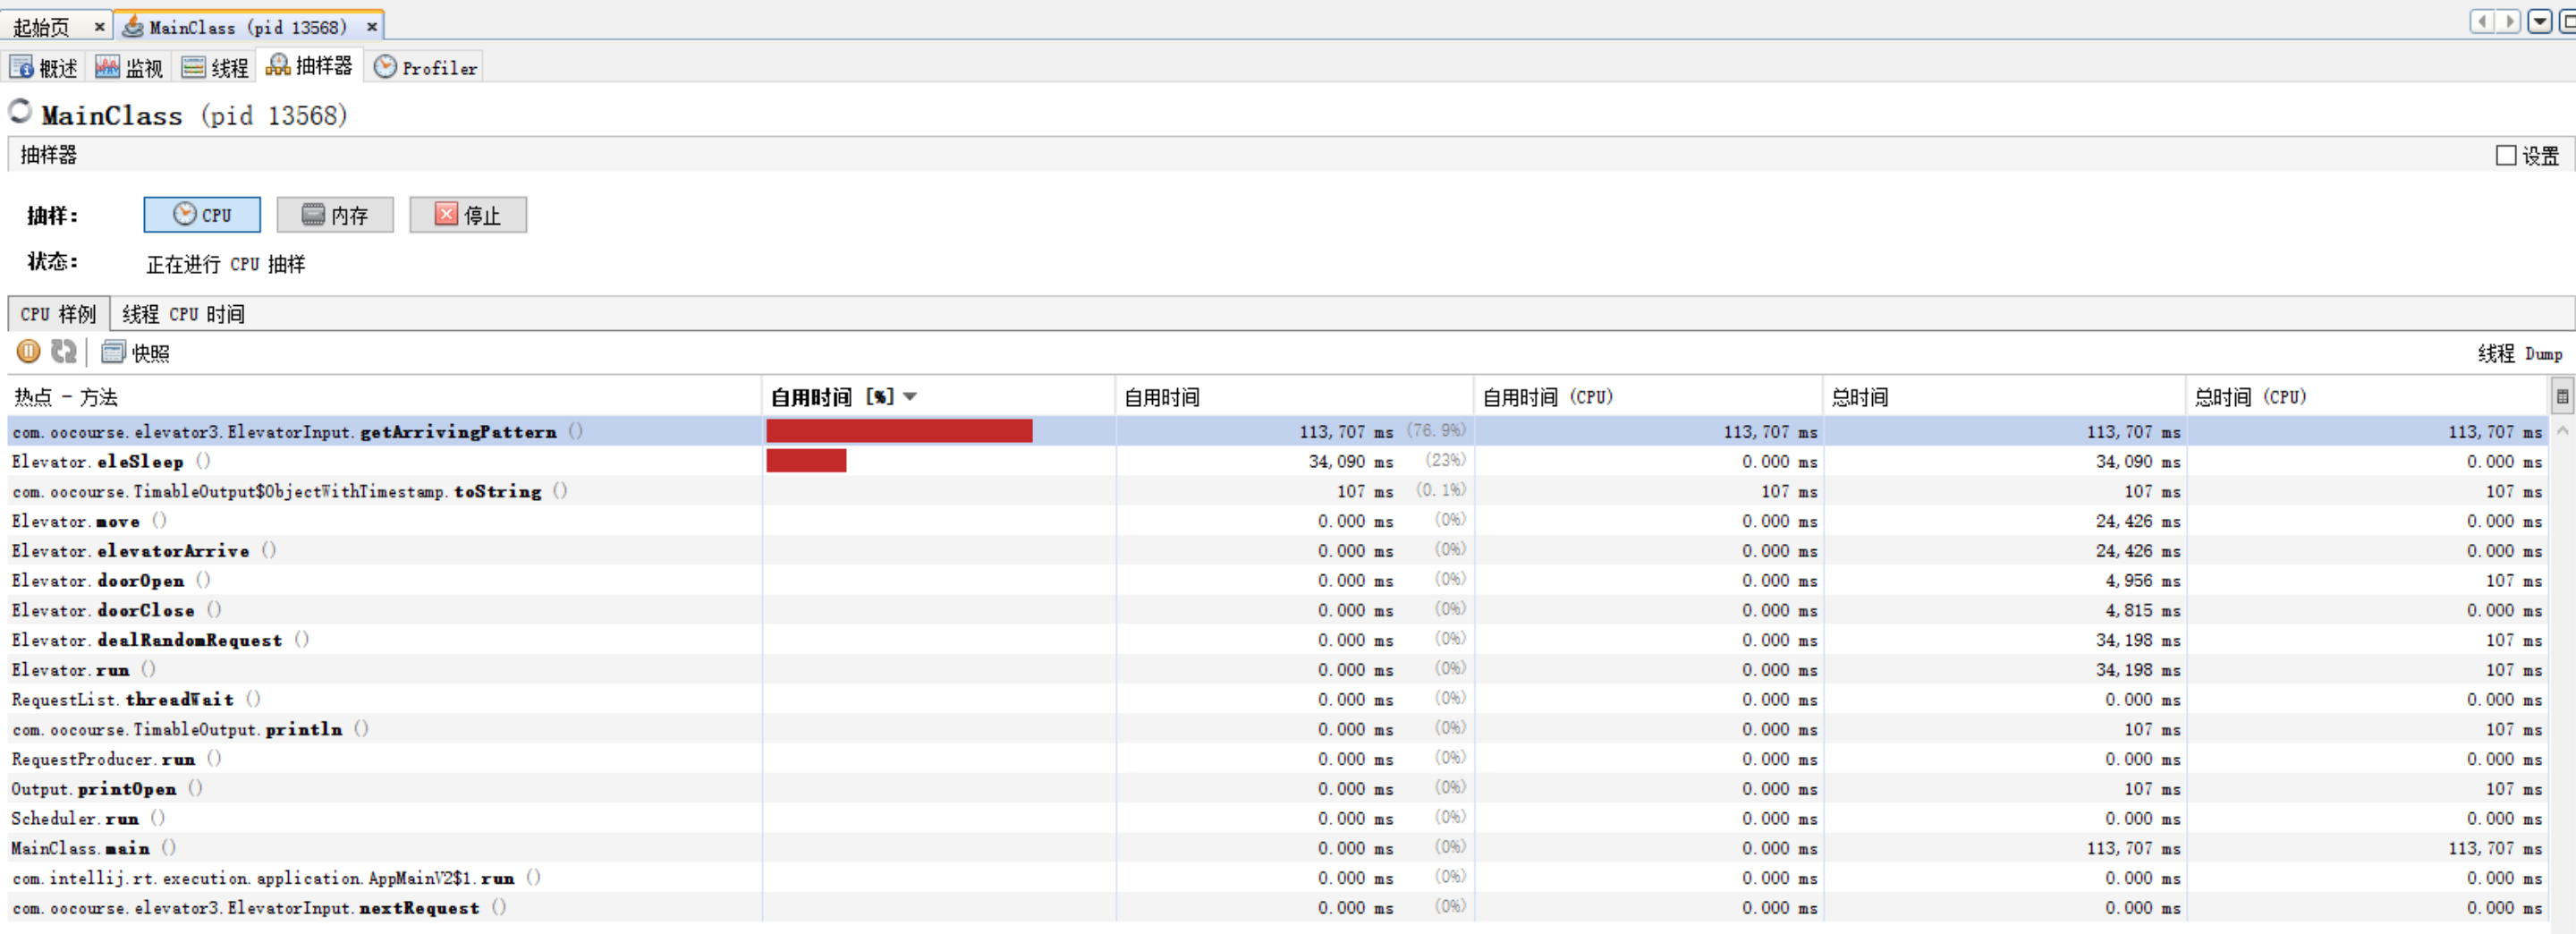Screen dimensions: 2576x934
Task: Select the Elevator.move method row
Action: click(x=1278, y=521)
